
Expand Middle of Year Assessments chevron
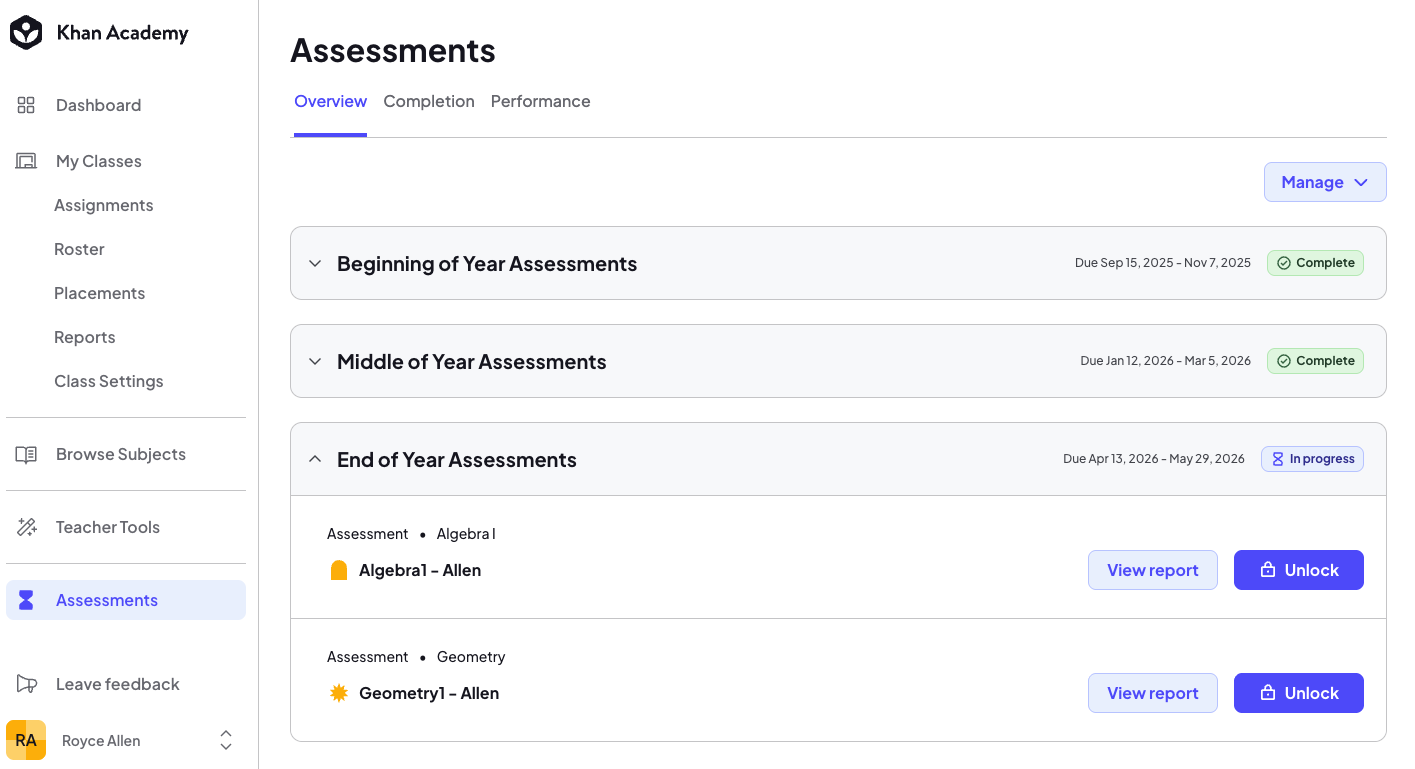(315, 361)
